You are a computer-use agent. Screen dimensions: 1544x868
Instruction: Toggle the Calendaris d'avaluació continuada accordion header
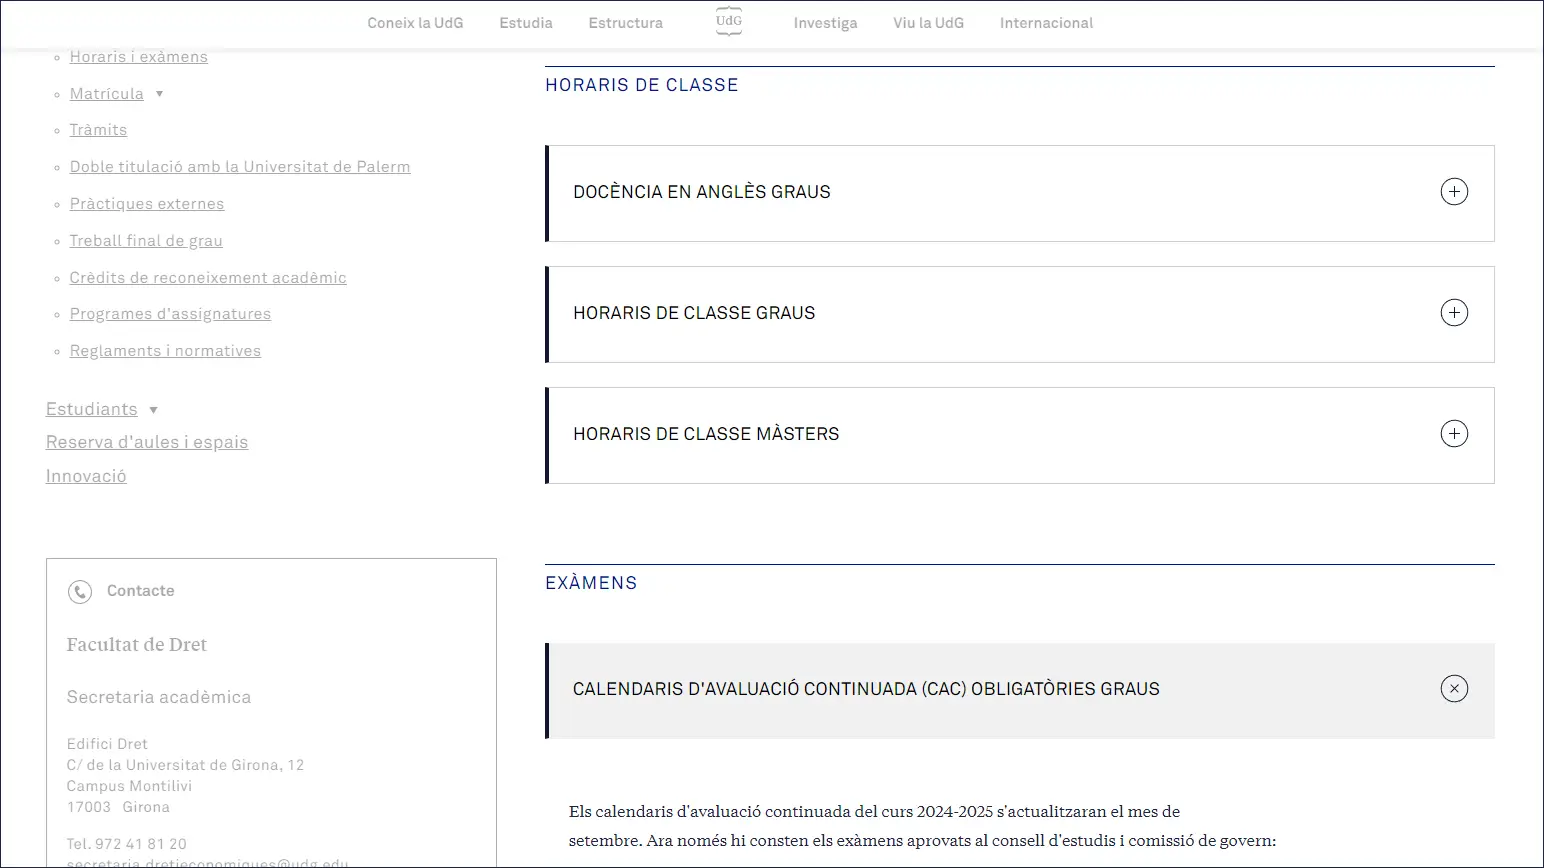pos(866,689)
